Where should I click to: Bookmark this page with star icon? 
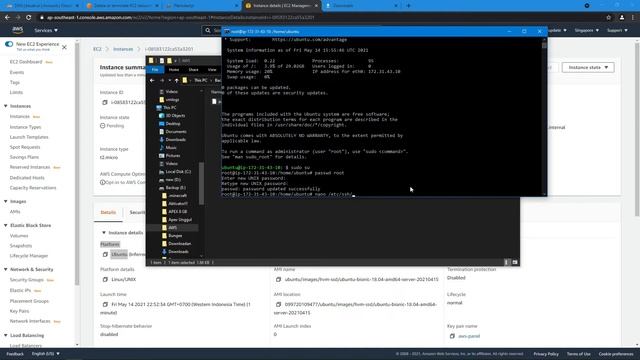tap(609, 18)
